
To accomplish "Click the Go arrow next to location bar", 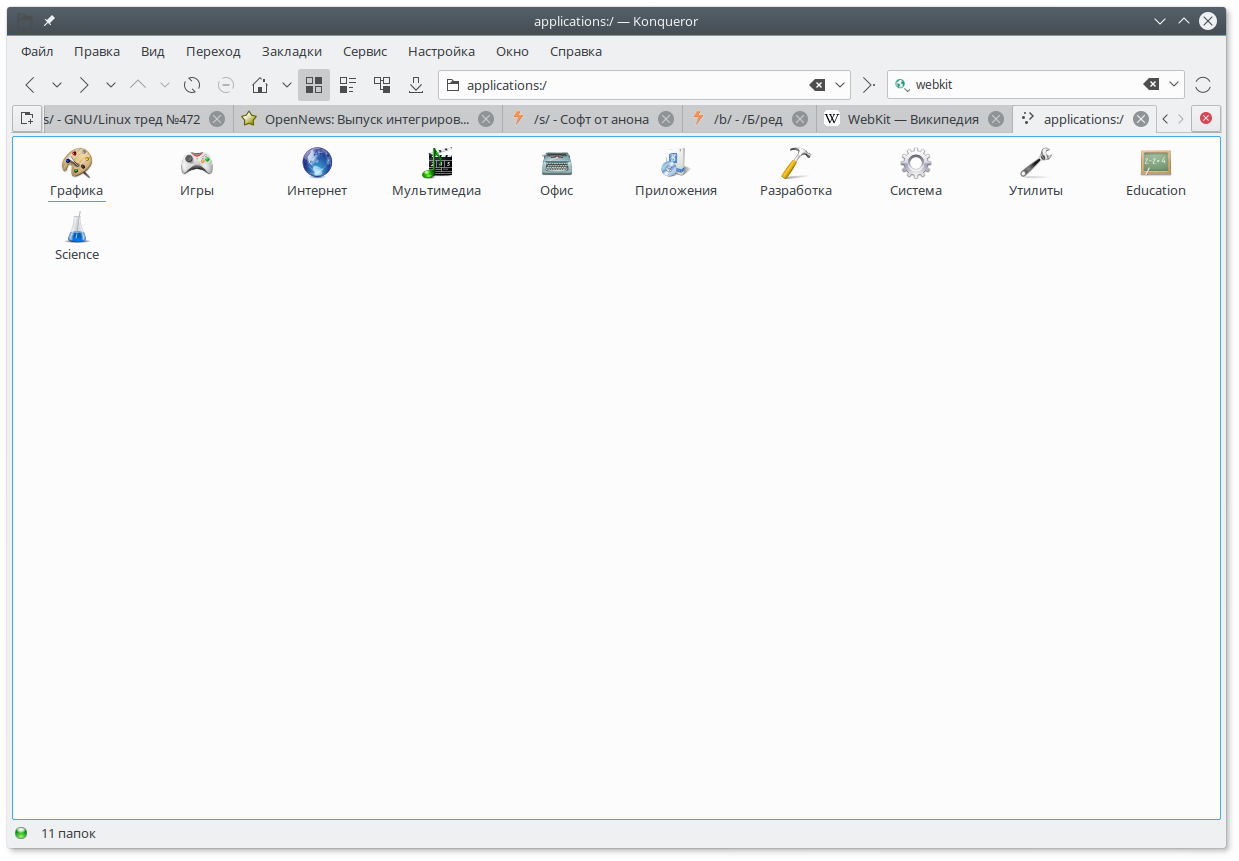I will [868, 85].
